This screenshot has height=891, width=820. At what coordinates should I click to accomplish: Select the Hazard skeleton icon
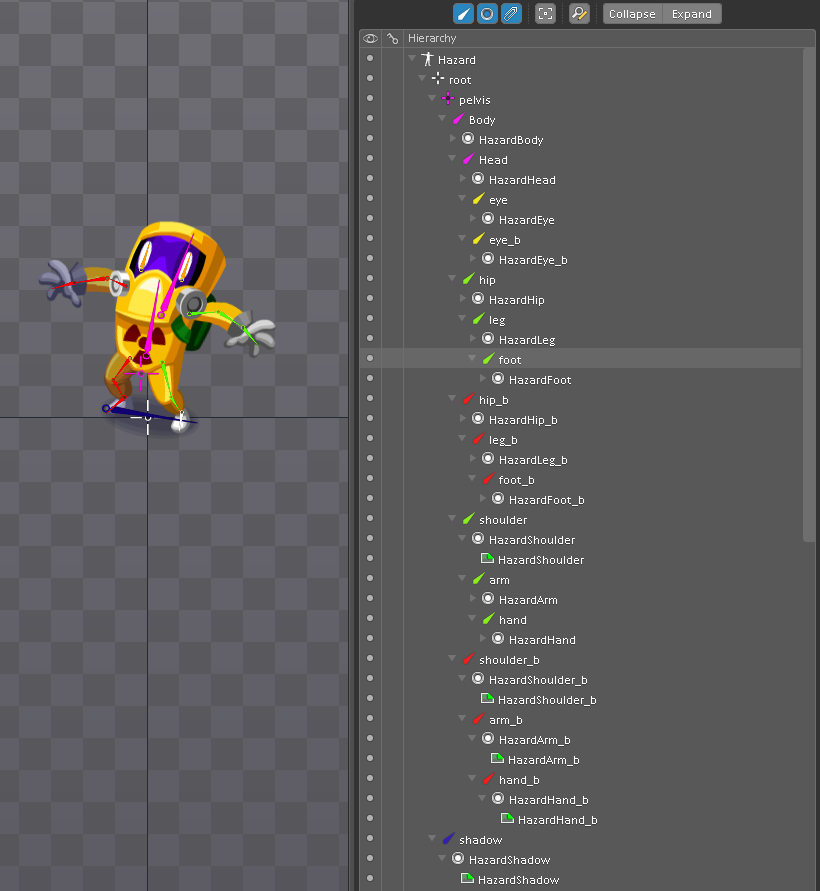[x=427, y=59]
